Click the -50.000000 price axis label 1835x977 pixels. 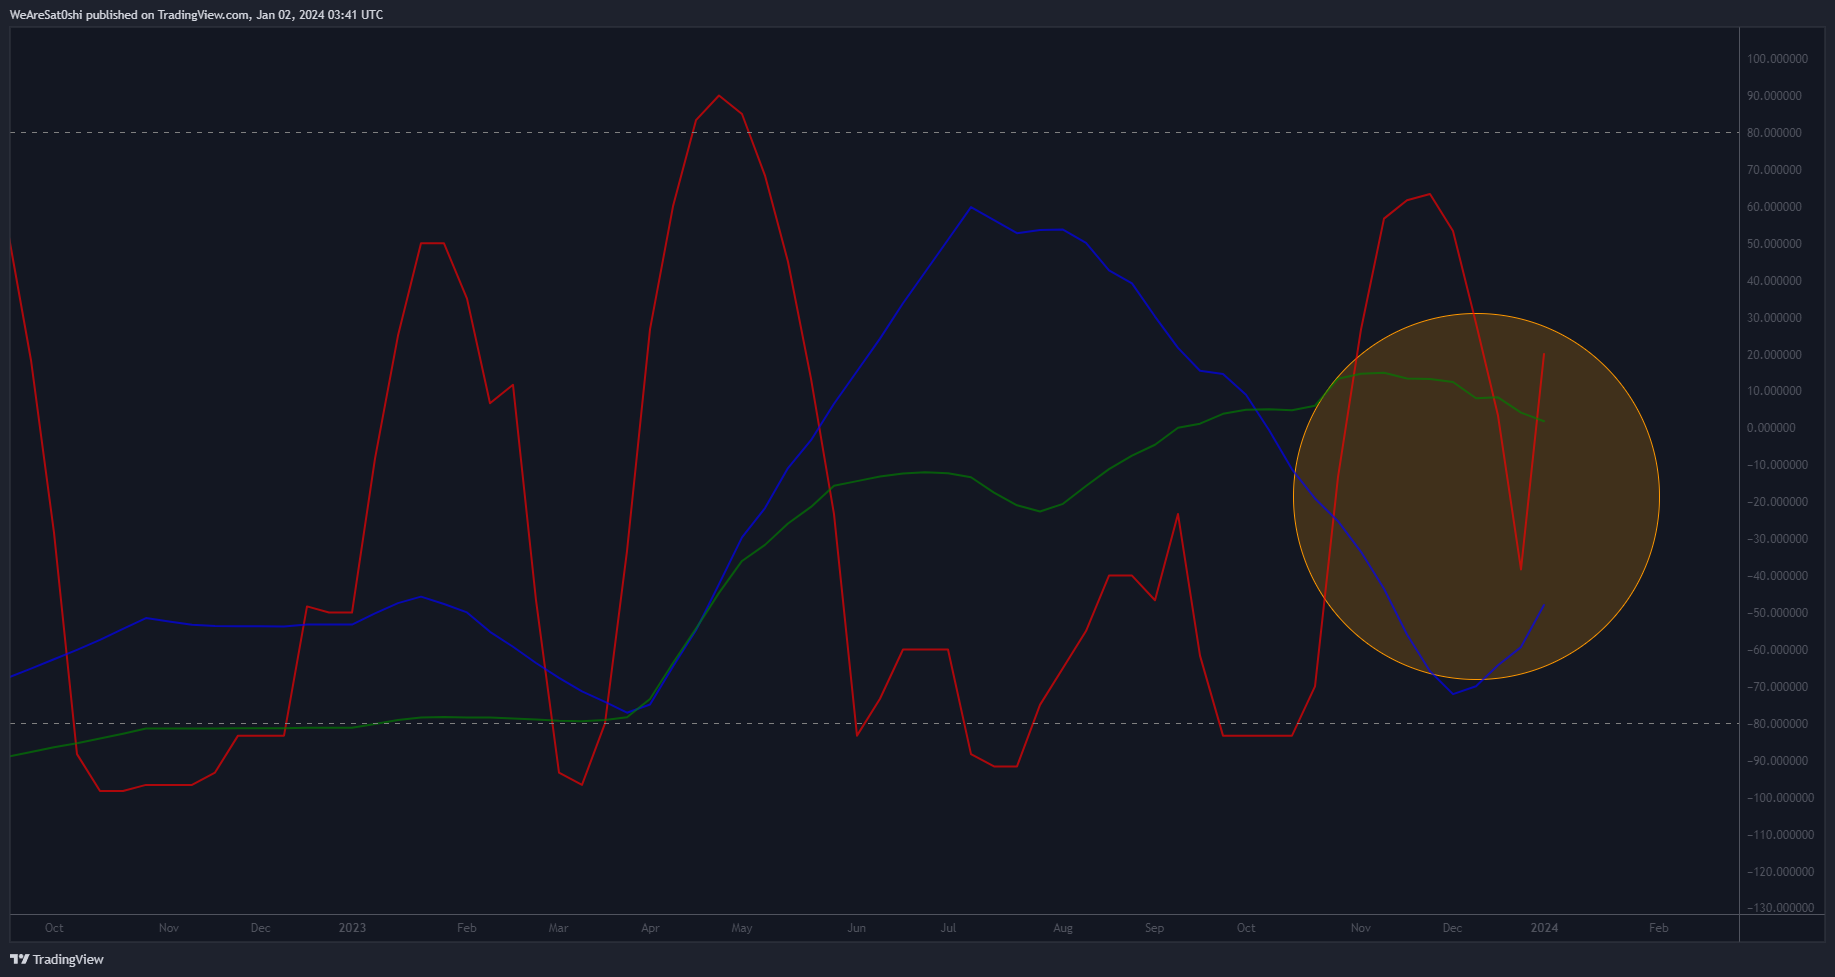click(1777, 613)
